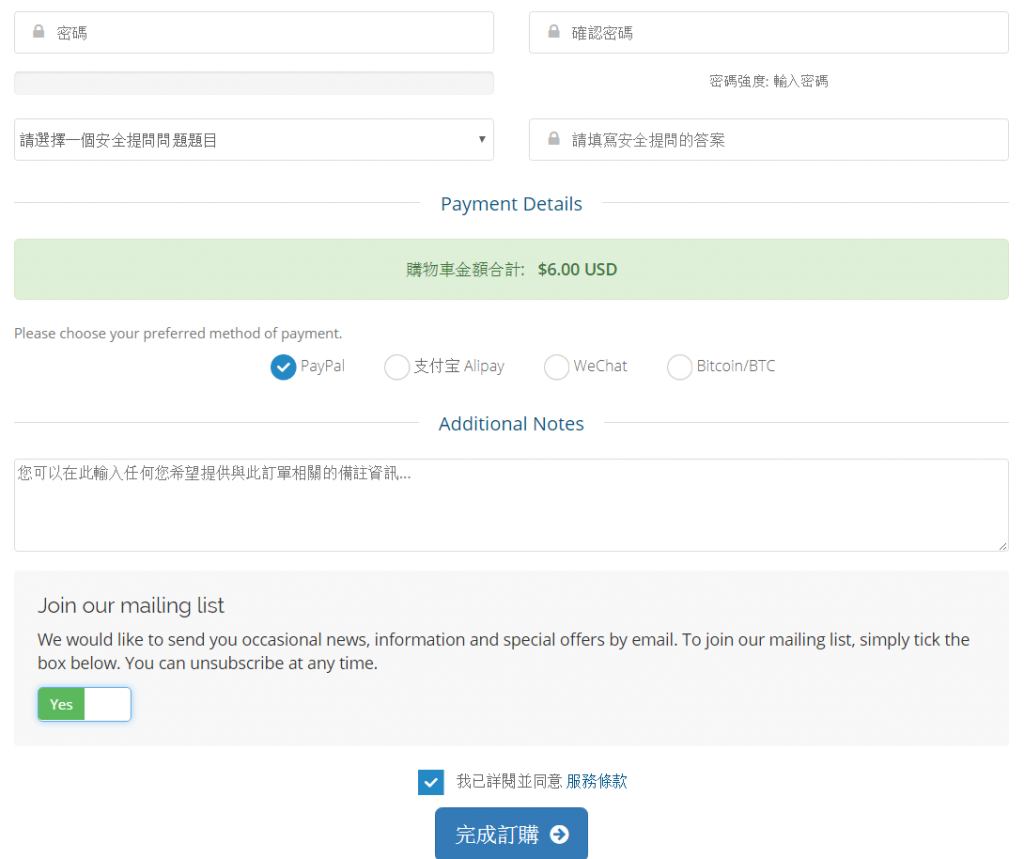Choose WeChat as payment method
This screenshot has width=1024, height=859.
(556, 366)
